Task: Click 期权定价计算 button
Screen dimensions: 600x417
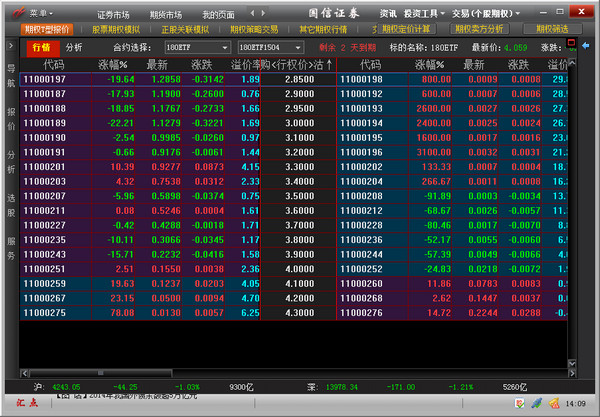Action: (406, 29)
